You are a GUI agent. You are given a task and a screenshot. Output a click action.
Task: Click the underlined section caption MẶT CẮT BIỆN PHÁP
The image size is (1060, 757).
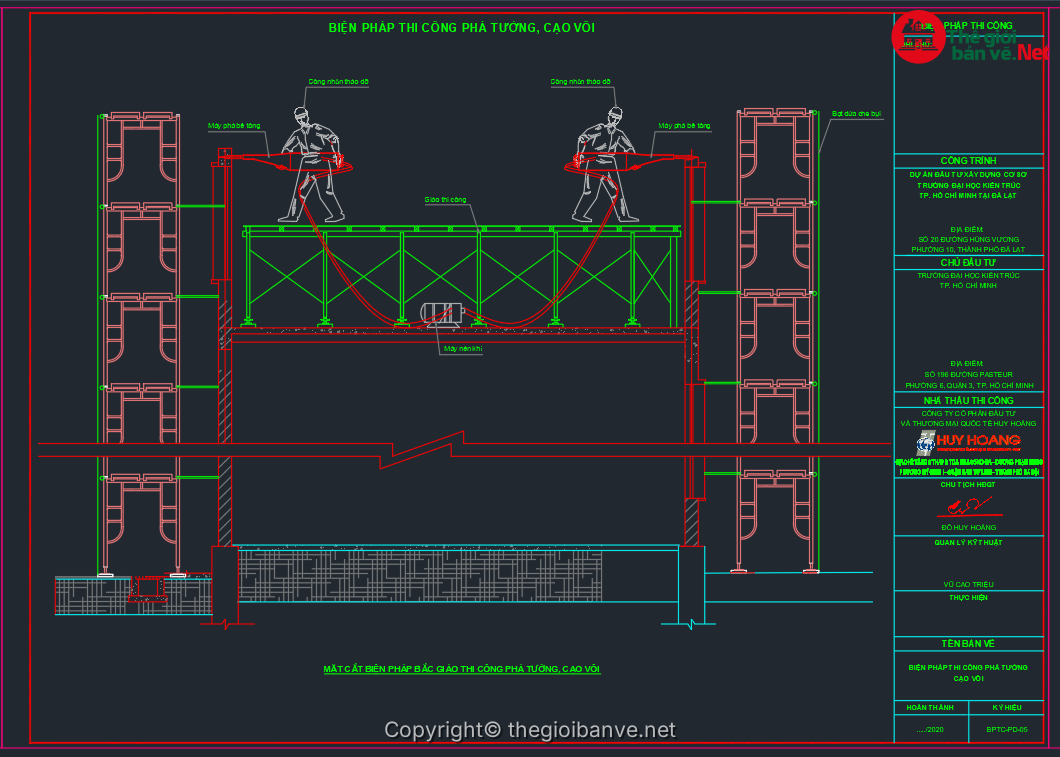tap(461, 669)
